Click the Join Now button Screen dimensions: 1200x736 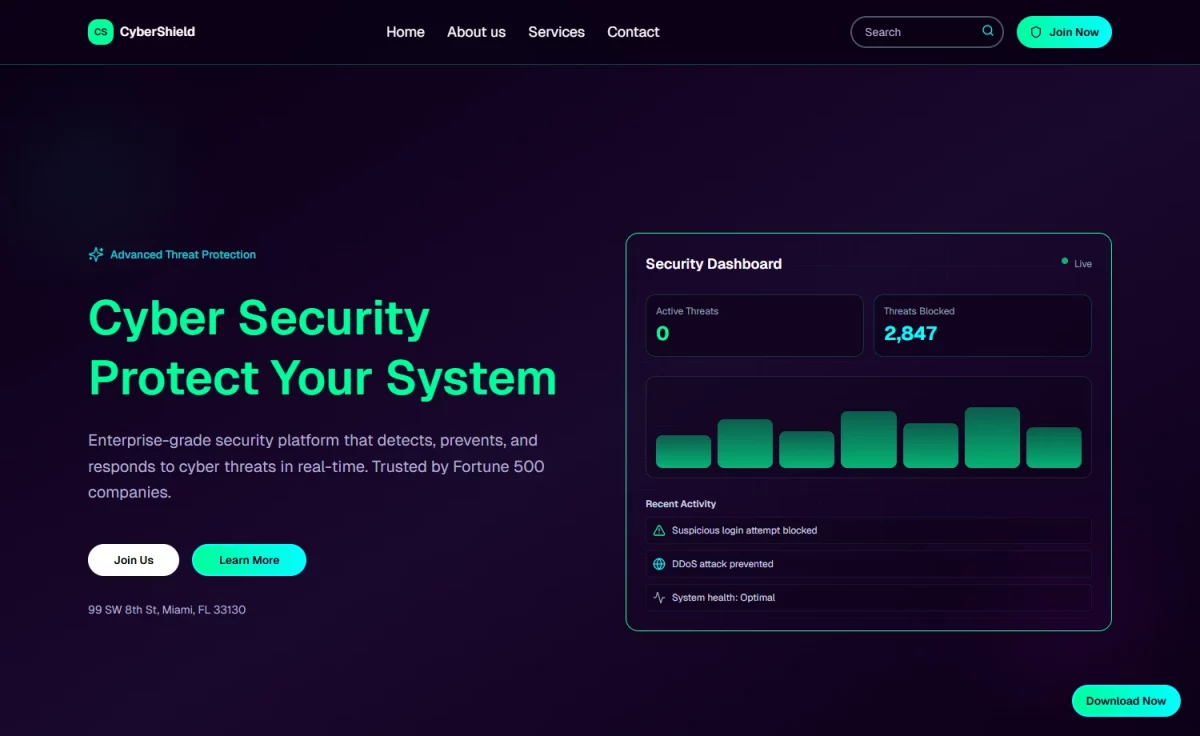(x=1064, y=31)
